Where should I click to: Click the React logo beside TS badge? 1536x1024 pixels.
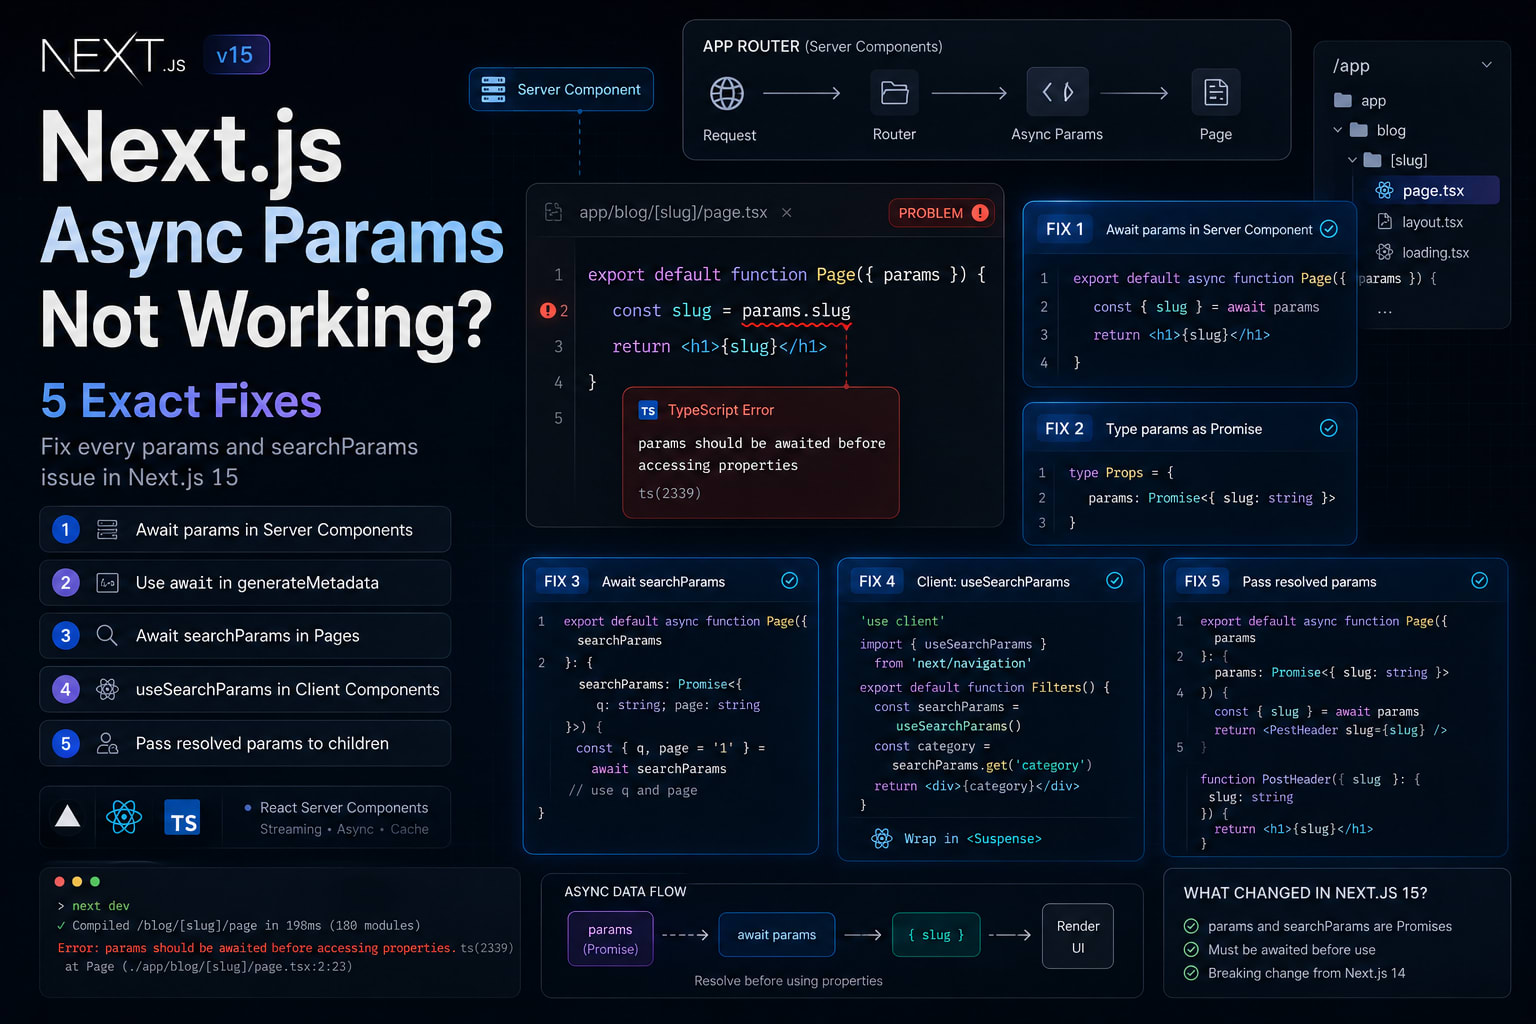pos(124,817)
